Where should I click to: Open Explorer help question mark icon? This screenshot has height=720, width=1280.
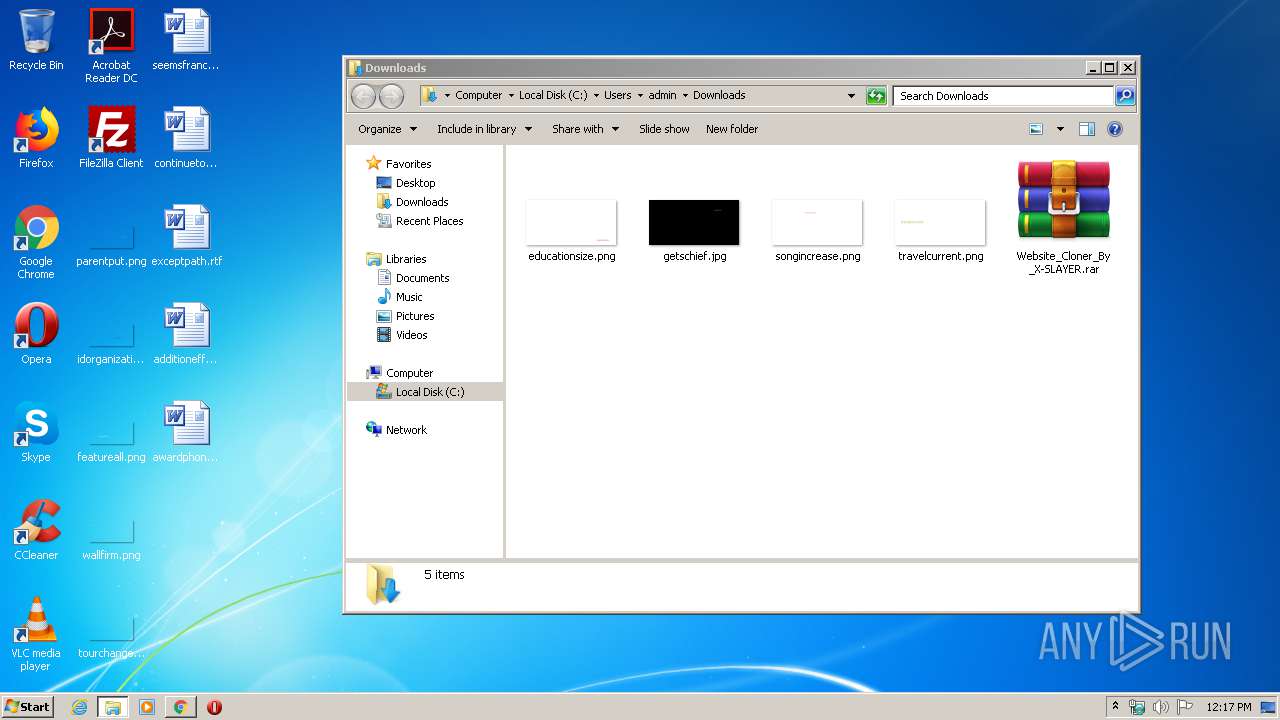1115,129
